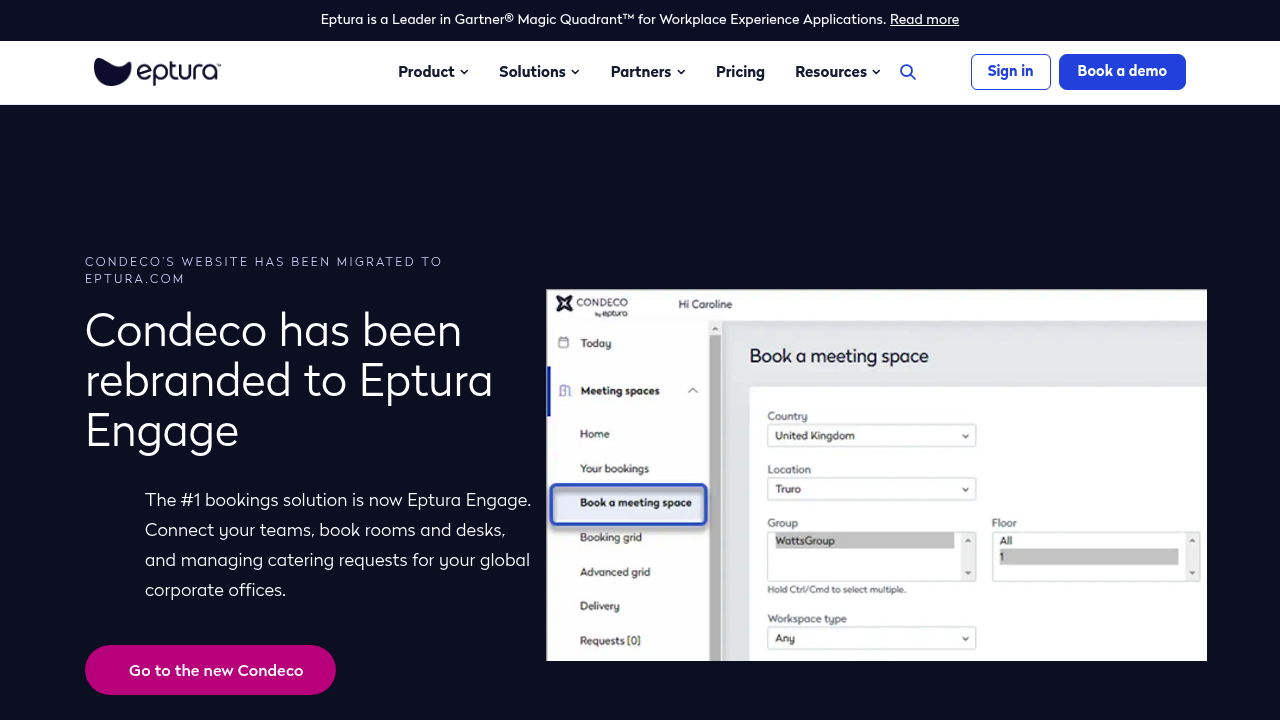Viewport: 1280px width, 720px height.
Task: Collapse the Meeting spaces section
Action: coord(693,391)
